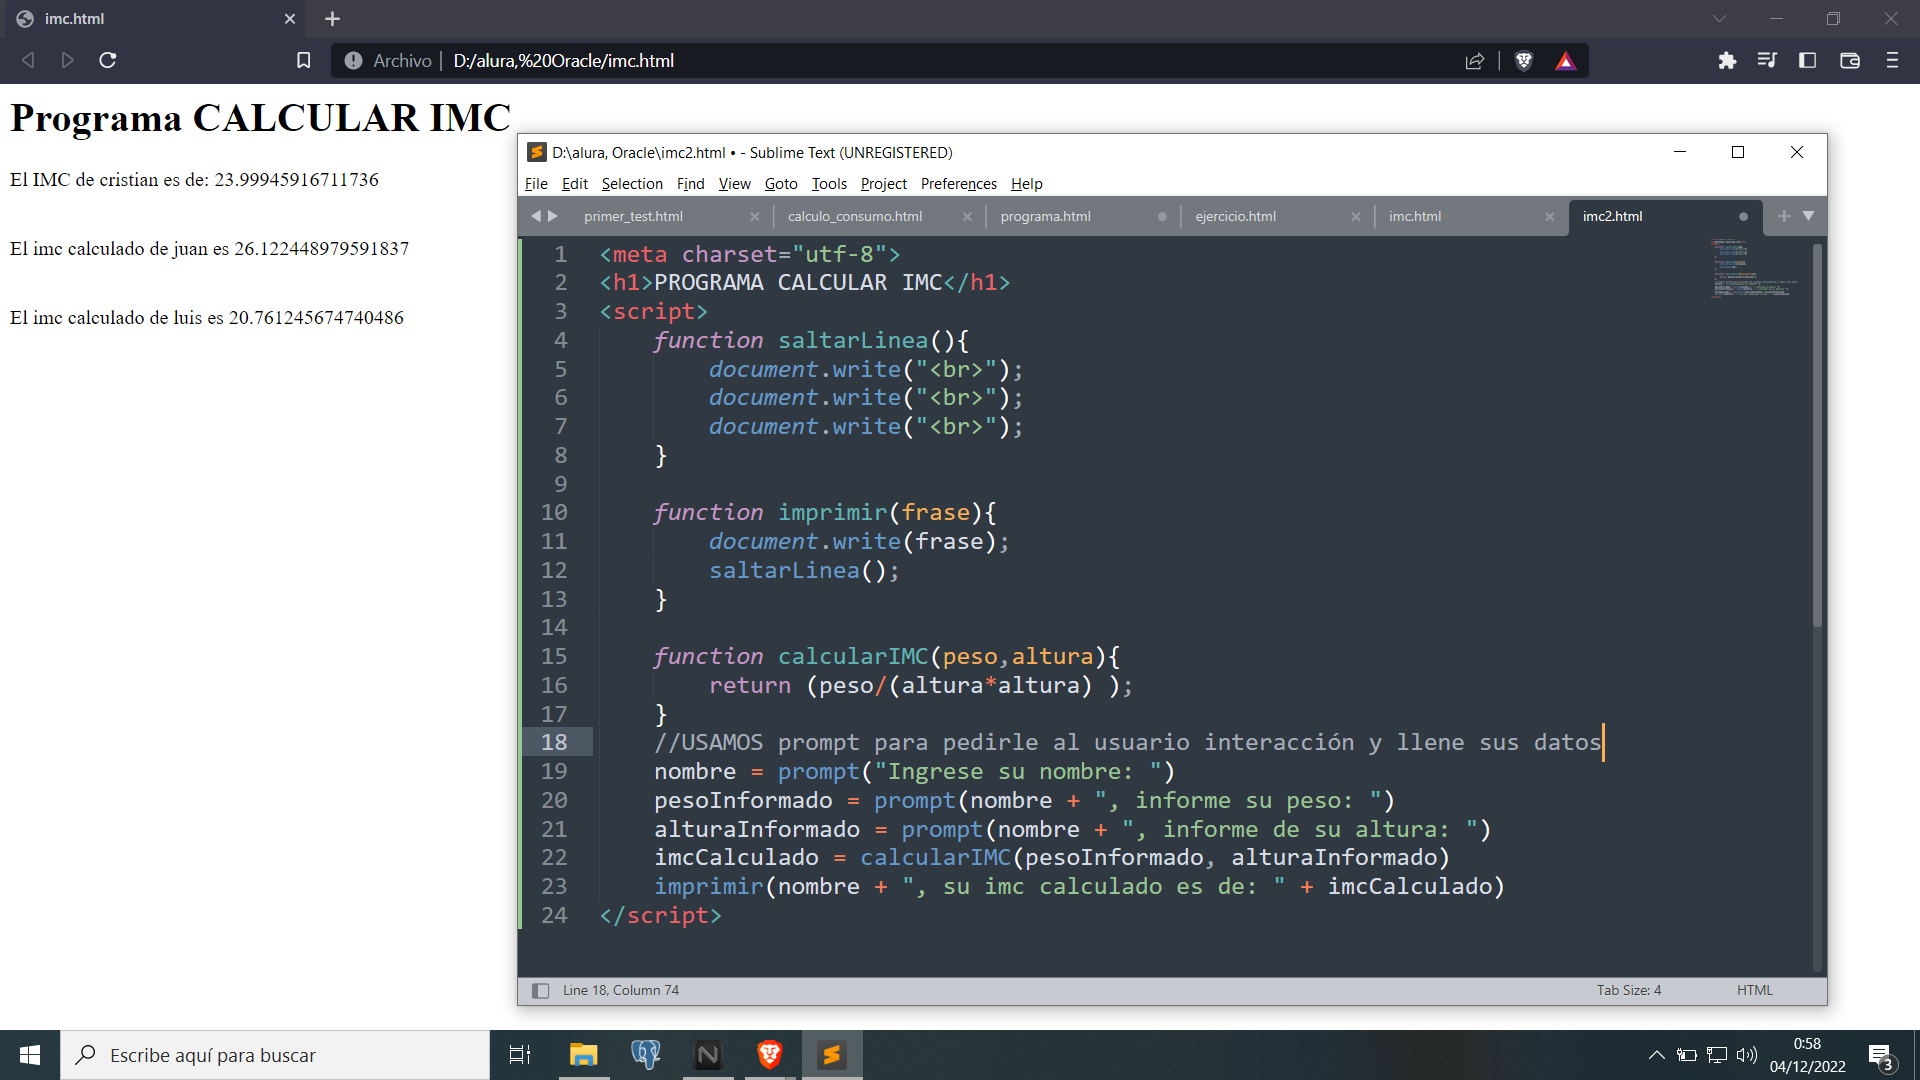Click the site info warning icon
Screen dimensions: 1920x1080
pyautogui.click(x=353, y=61)
